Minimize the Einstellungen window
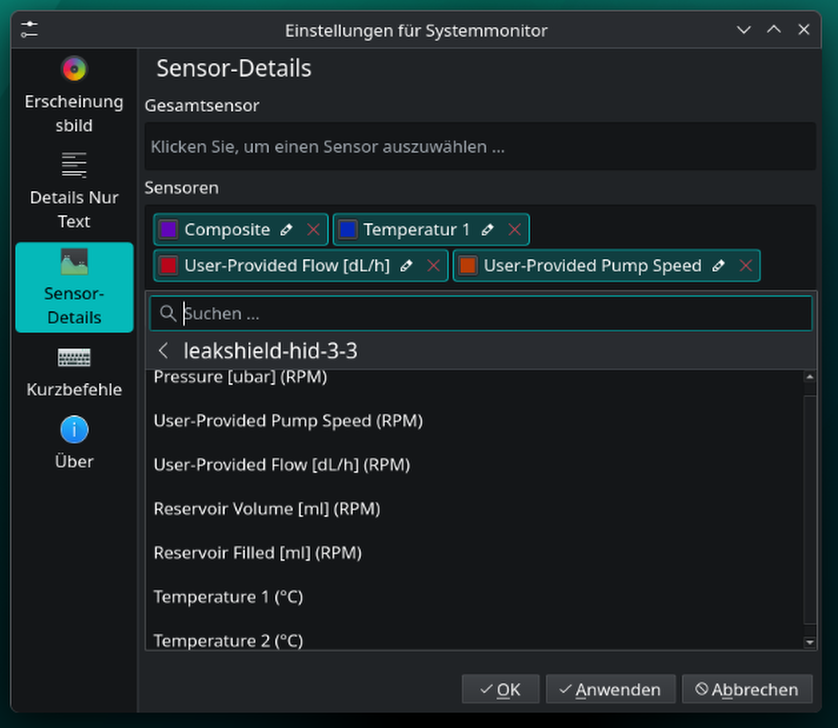Viewport: 838px width, 728px height. pyautogui.click(x=744, y=30)
